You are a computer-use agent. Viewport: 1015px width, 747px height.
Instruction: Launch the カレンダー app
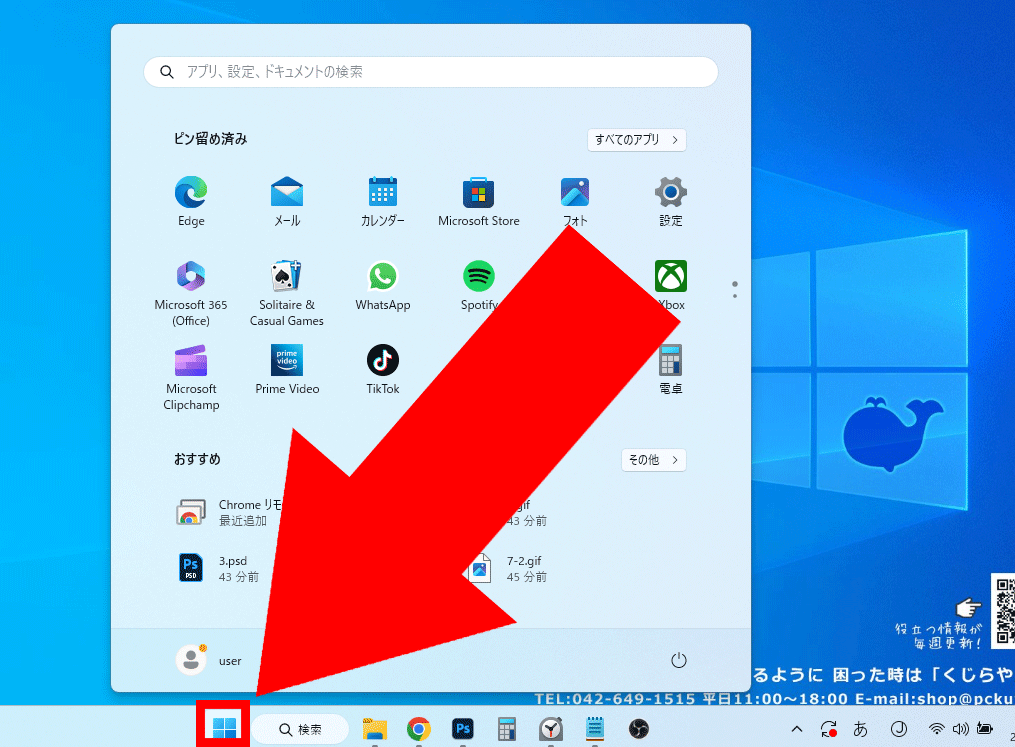click(x=383, y=201)
